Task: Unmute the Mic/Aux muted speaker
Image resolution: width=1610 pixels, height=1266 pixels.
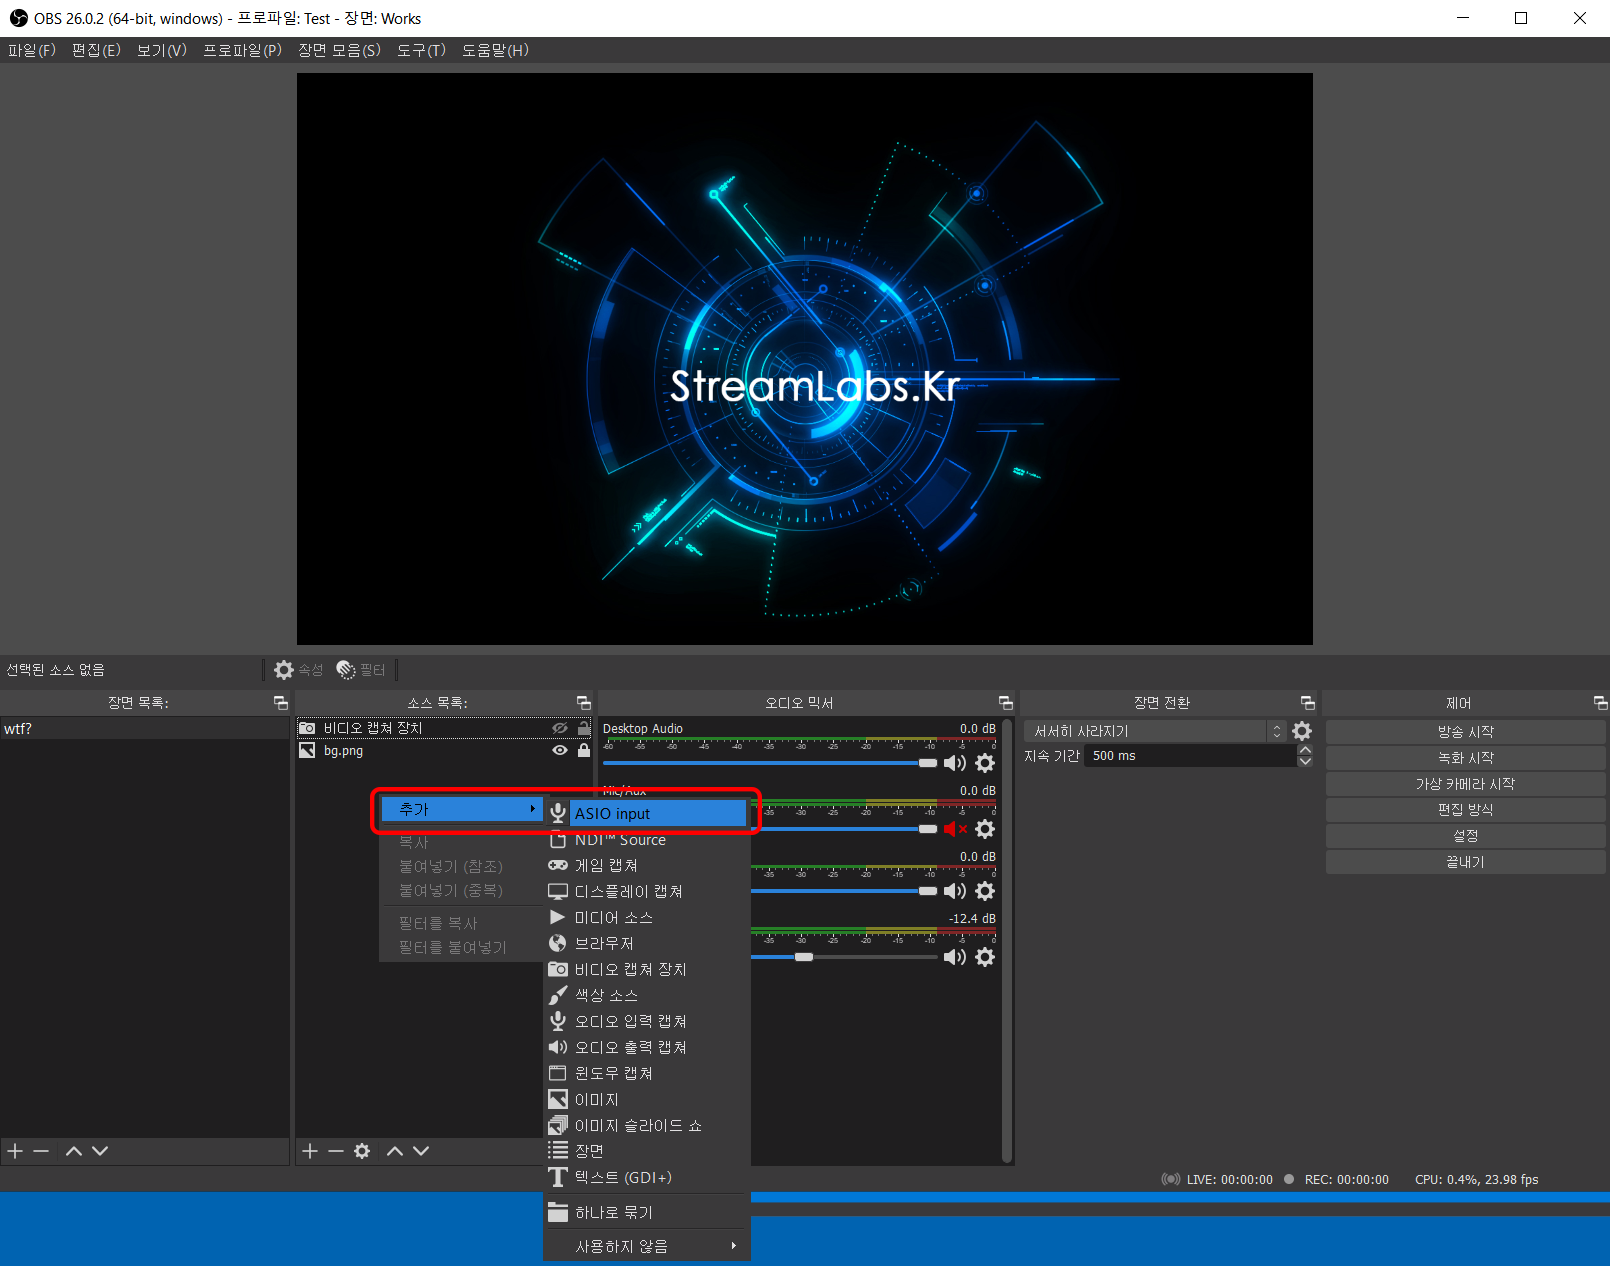Action: pyautogui.click(x=955, y=829)
